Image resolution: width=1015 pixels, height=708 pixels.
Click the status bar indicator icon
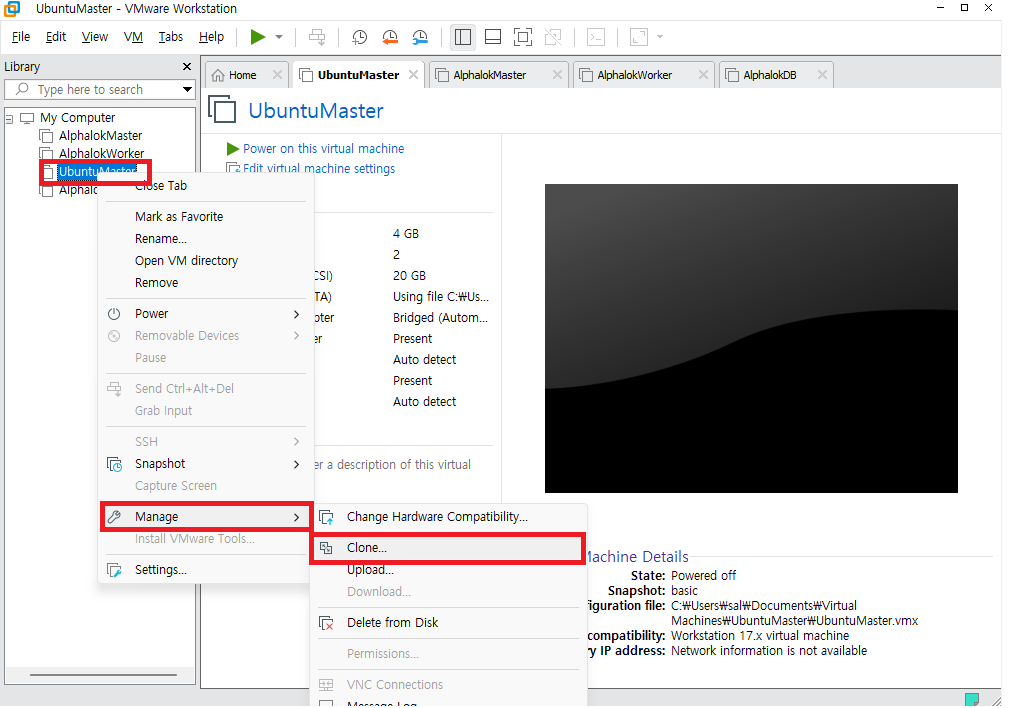(x=972, y=699)
